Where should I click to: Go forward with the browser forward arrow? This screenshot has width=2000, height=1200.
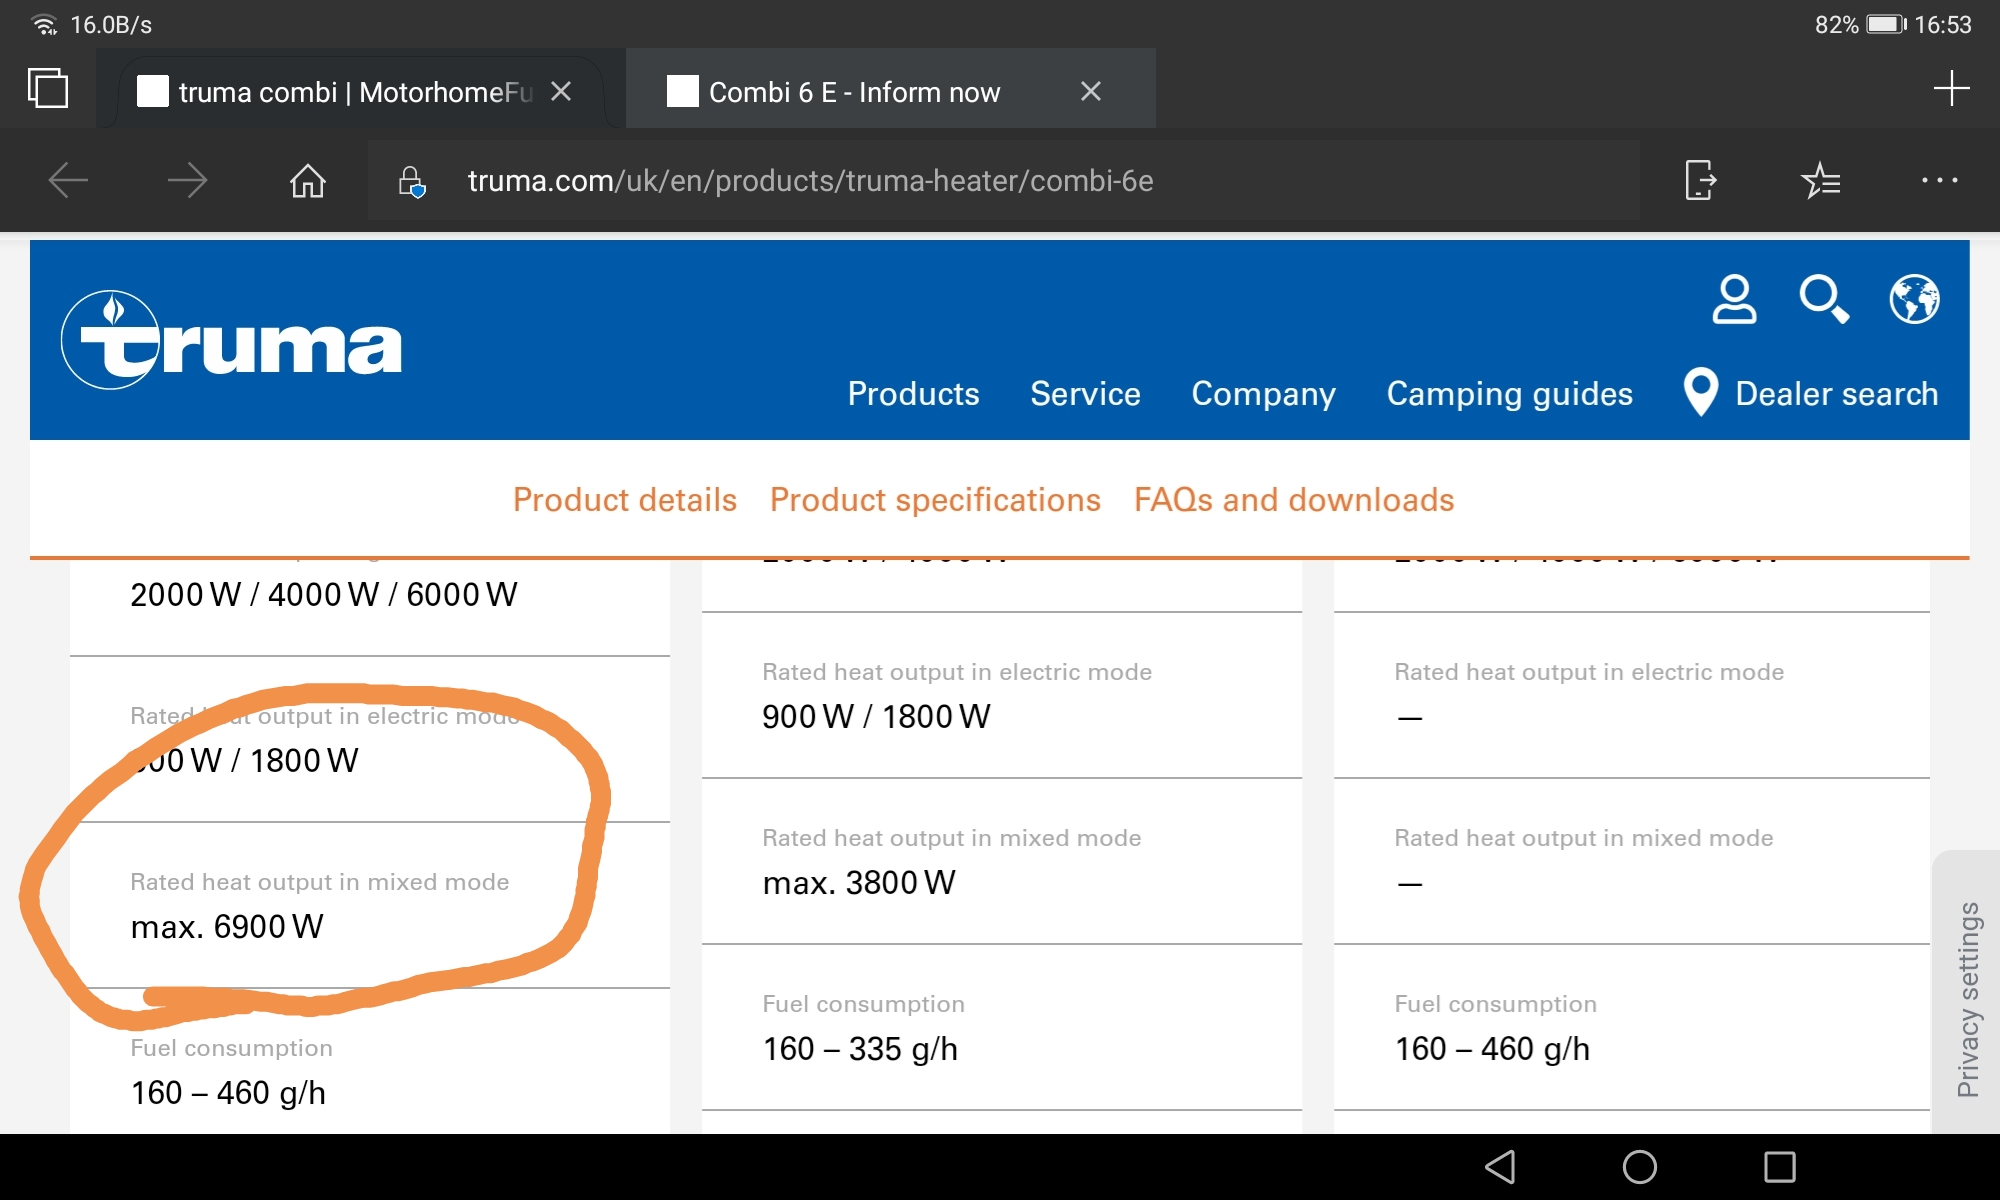tap(187, 181)
